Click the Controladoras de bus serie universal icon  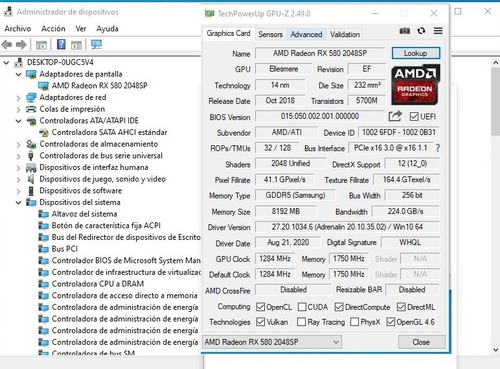31,156
